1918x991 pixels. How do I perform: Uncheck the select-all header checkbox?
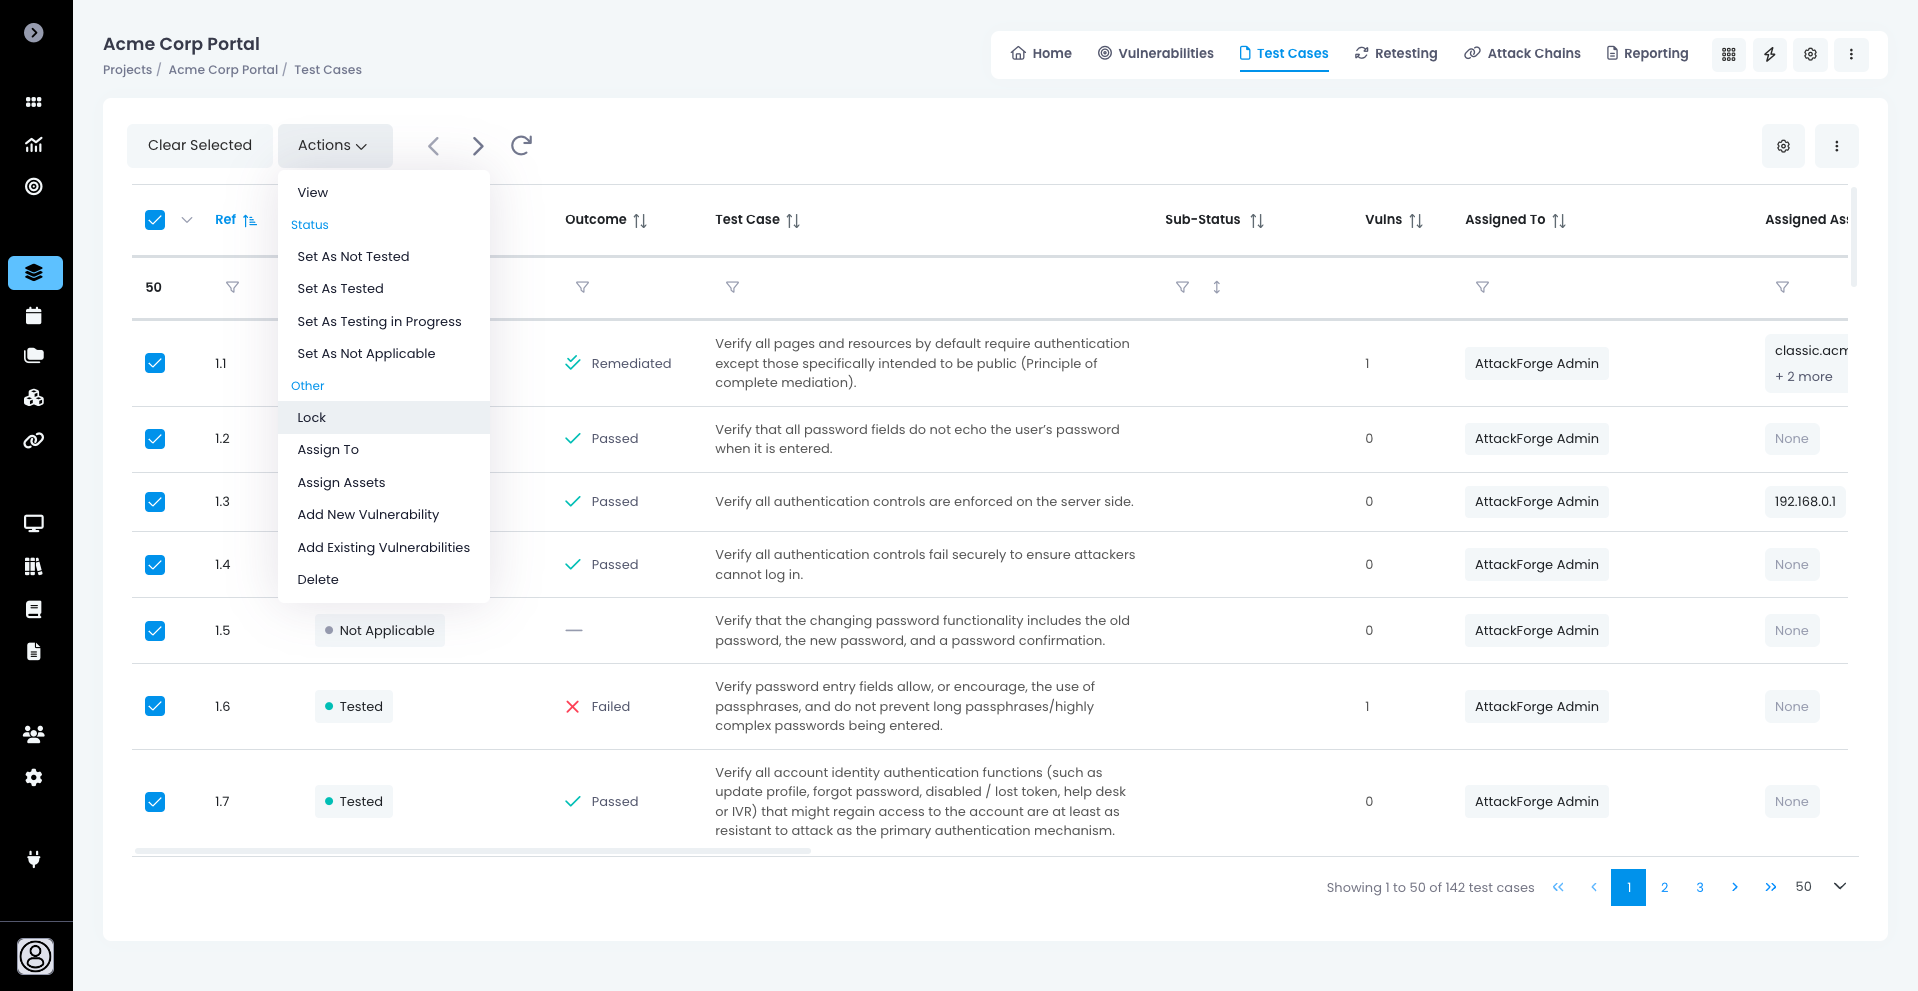tap(155, 220)
